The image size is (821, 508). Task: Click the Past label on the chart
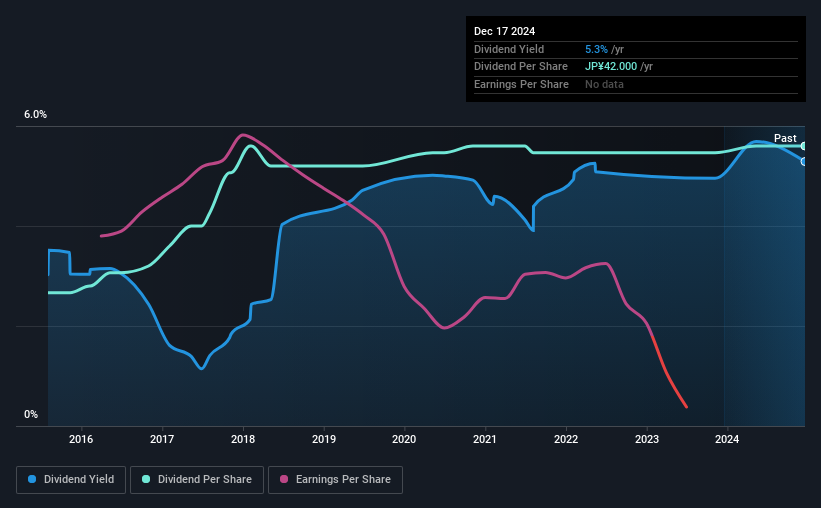[x=785, y=138]
